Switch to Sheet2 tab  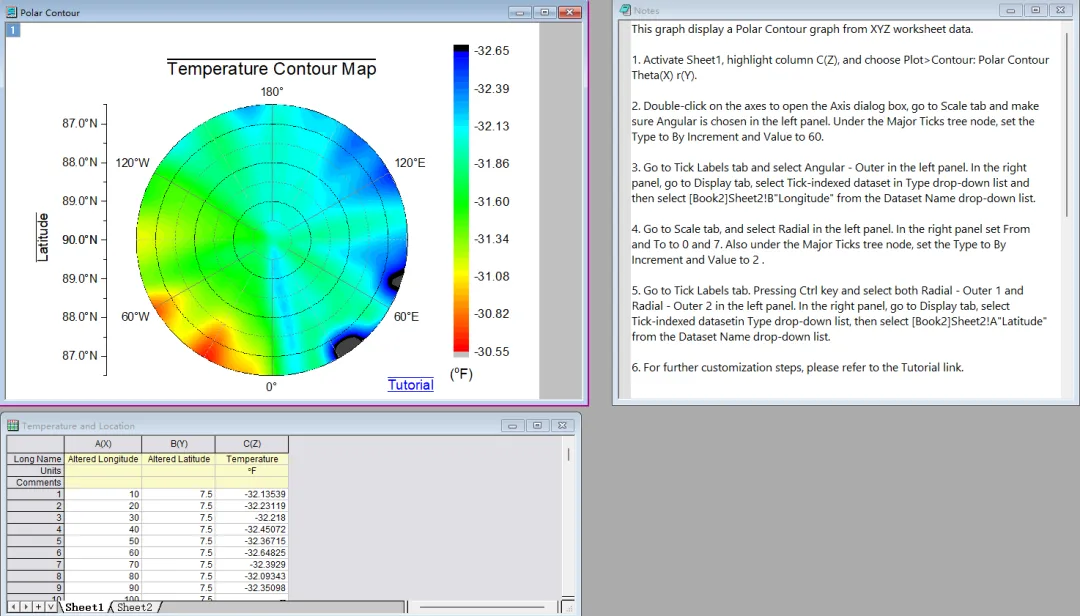[x=134, y=607]
